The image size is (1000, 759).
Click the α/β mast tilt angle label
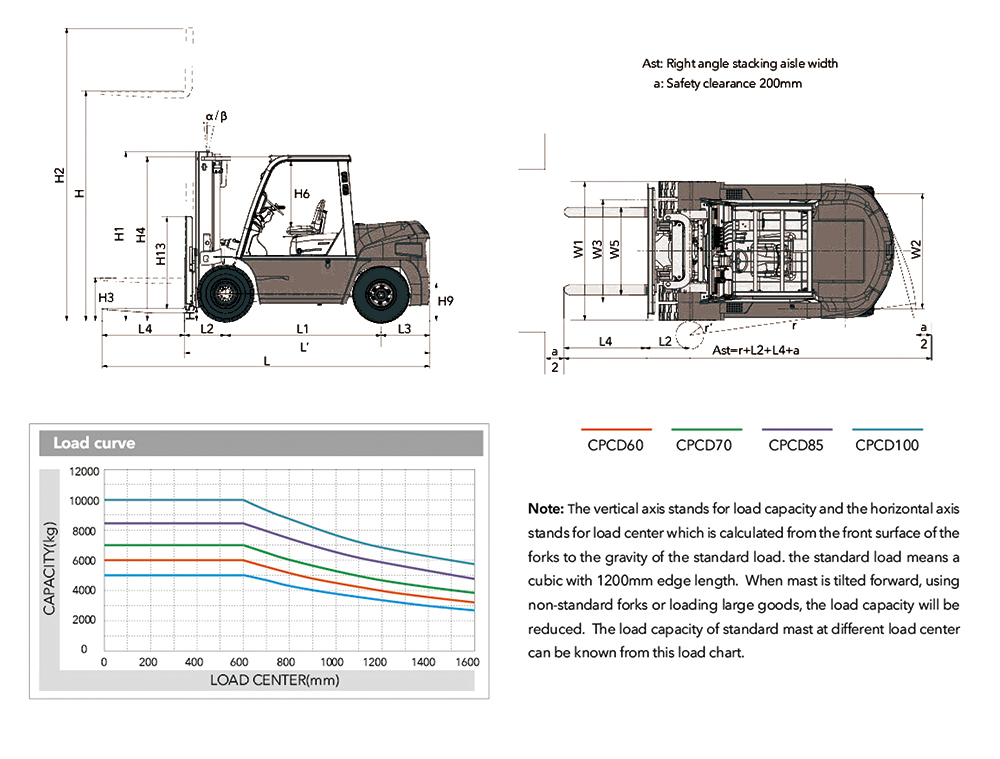pyautogui.click(x=216, y=117)
